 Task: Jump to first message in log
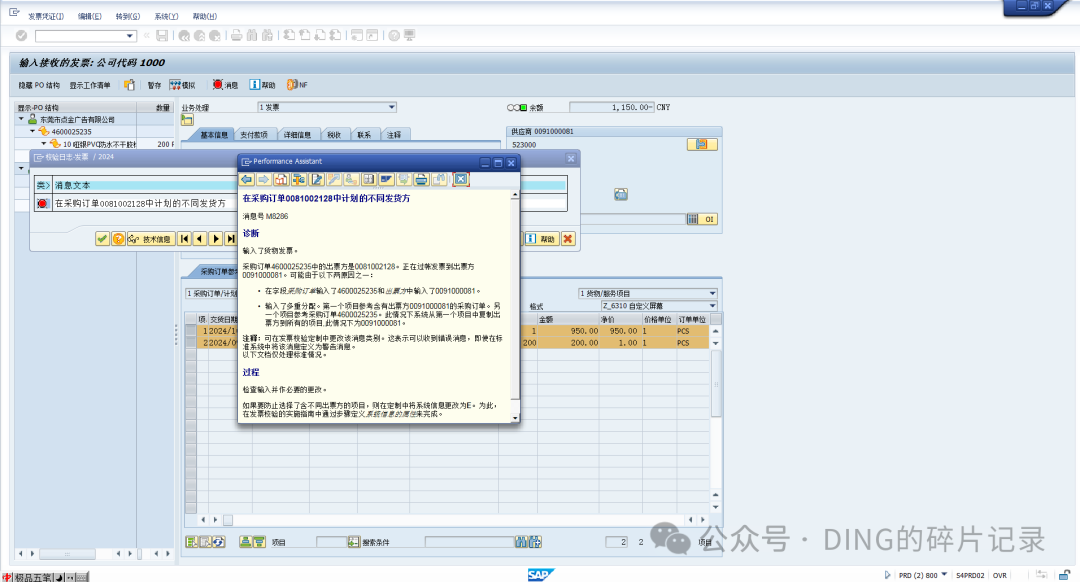(184, 239)
